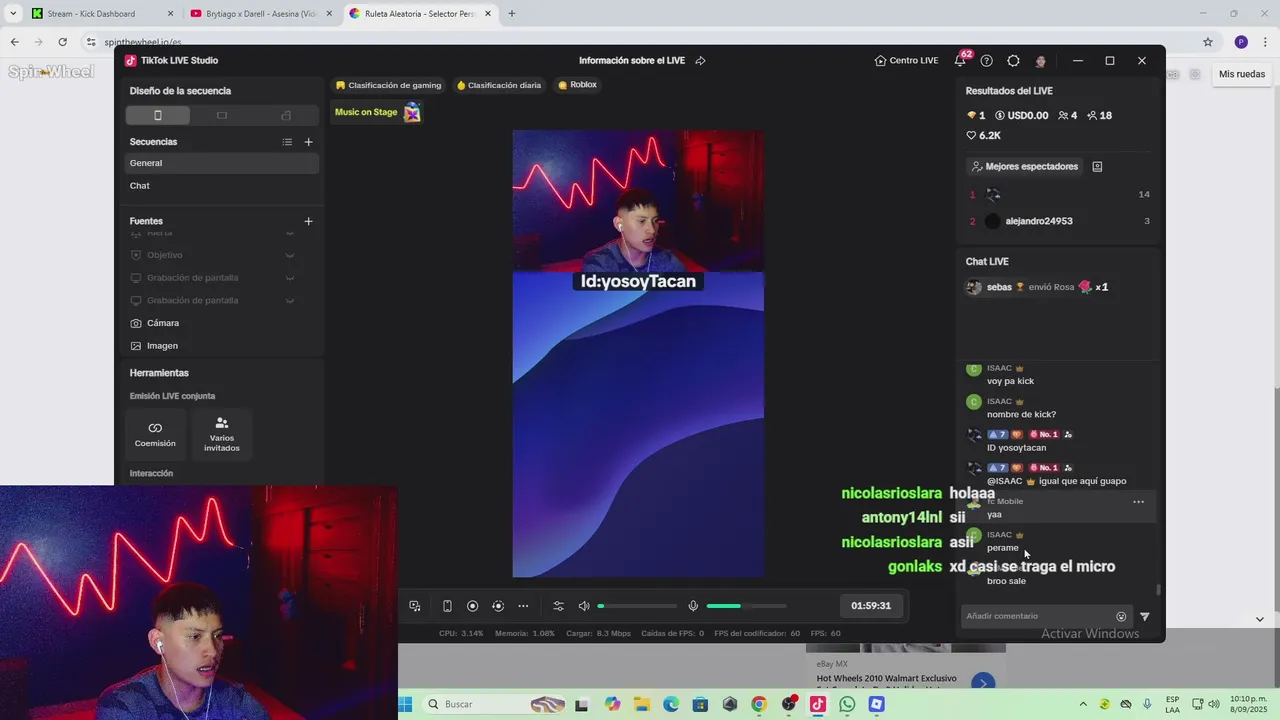Adjust the microphone level slider

click(x=746, y=606)
